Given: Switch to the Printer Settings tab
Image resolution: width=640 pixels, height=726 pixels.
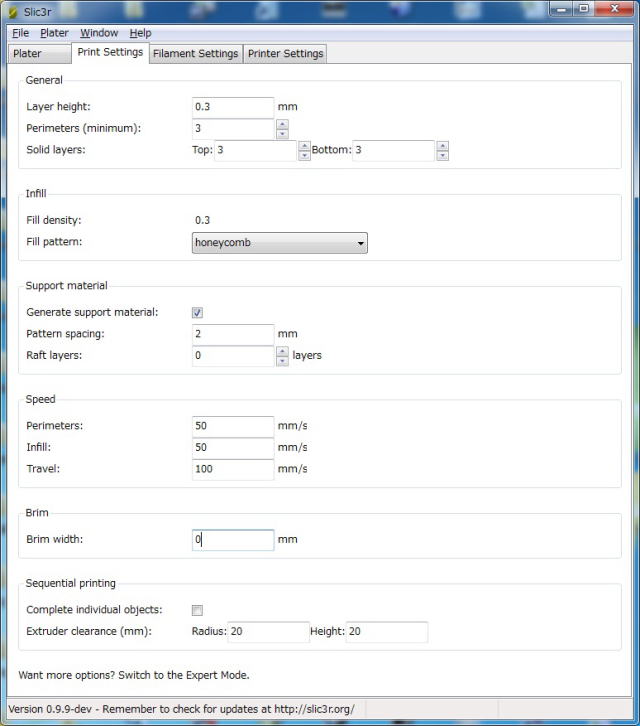Looking at the screenshot, I should coord(285,54).
